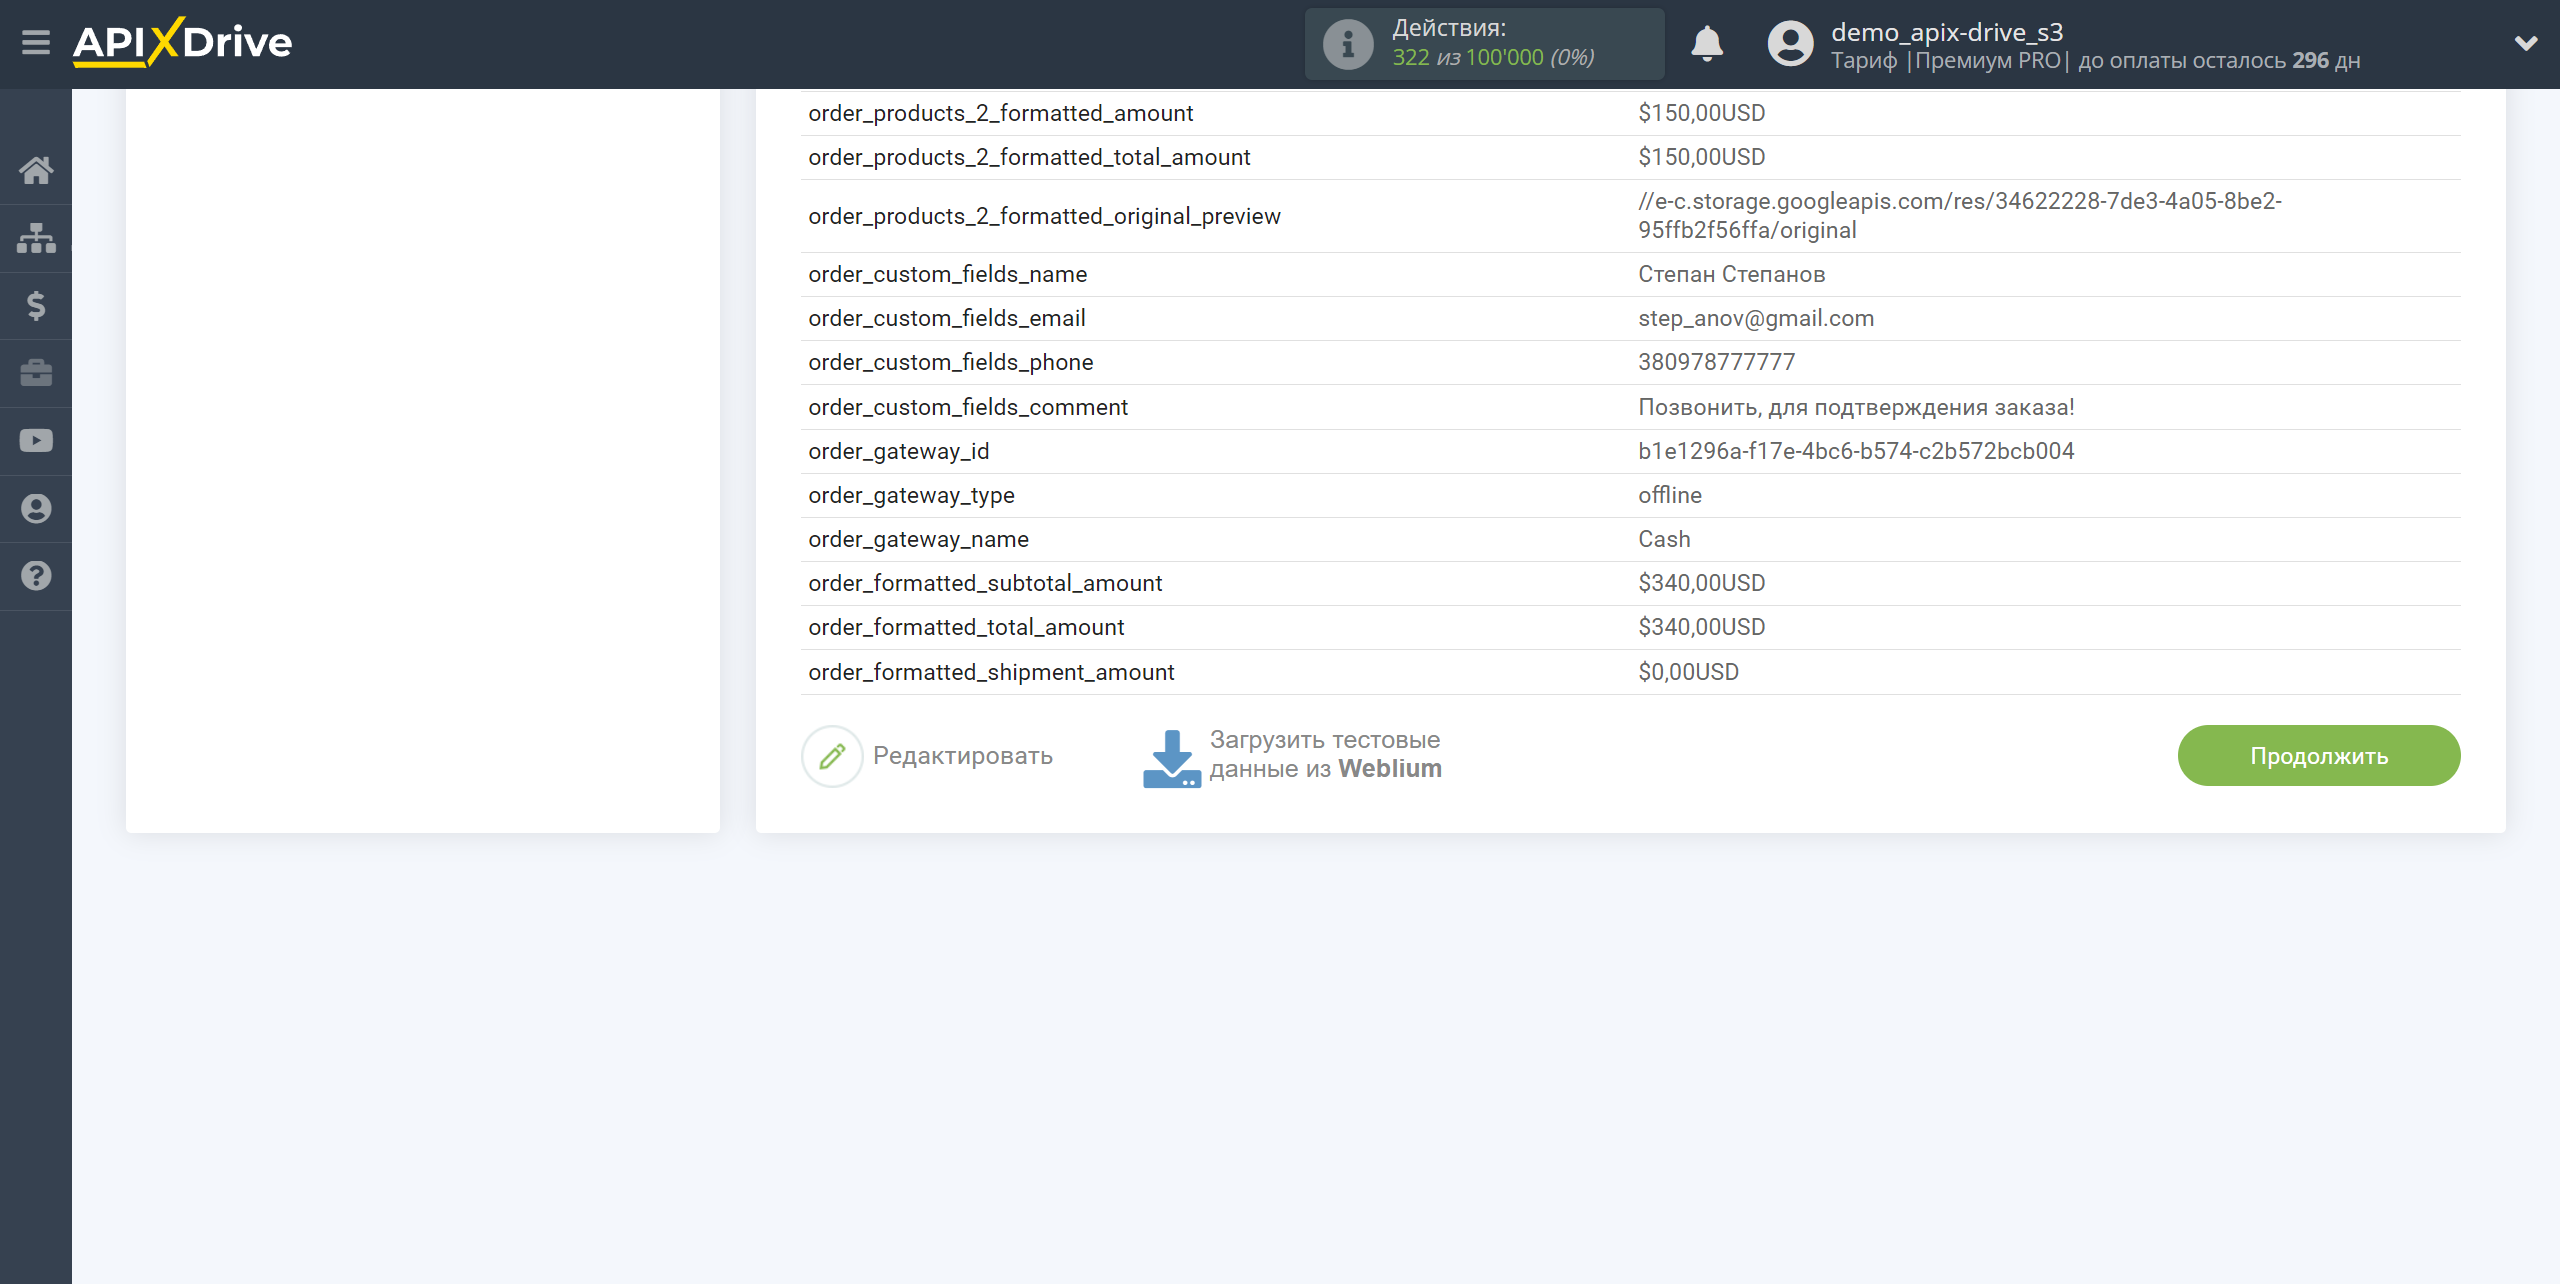2560x1284 pixels.
Task: Select order_custom_fields_name row label
Action: tap(947, 274)
